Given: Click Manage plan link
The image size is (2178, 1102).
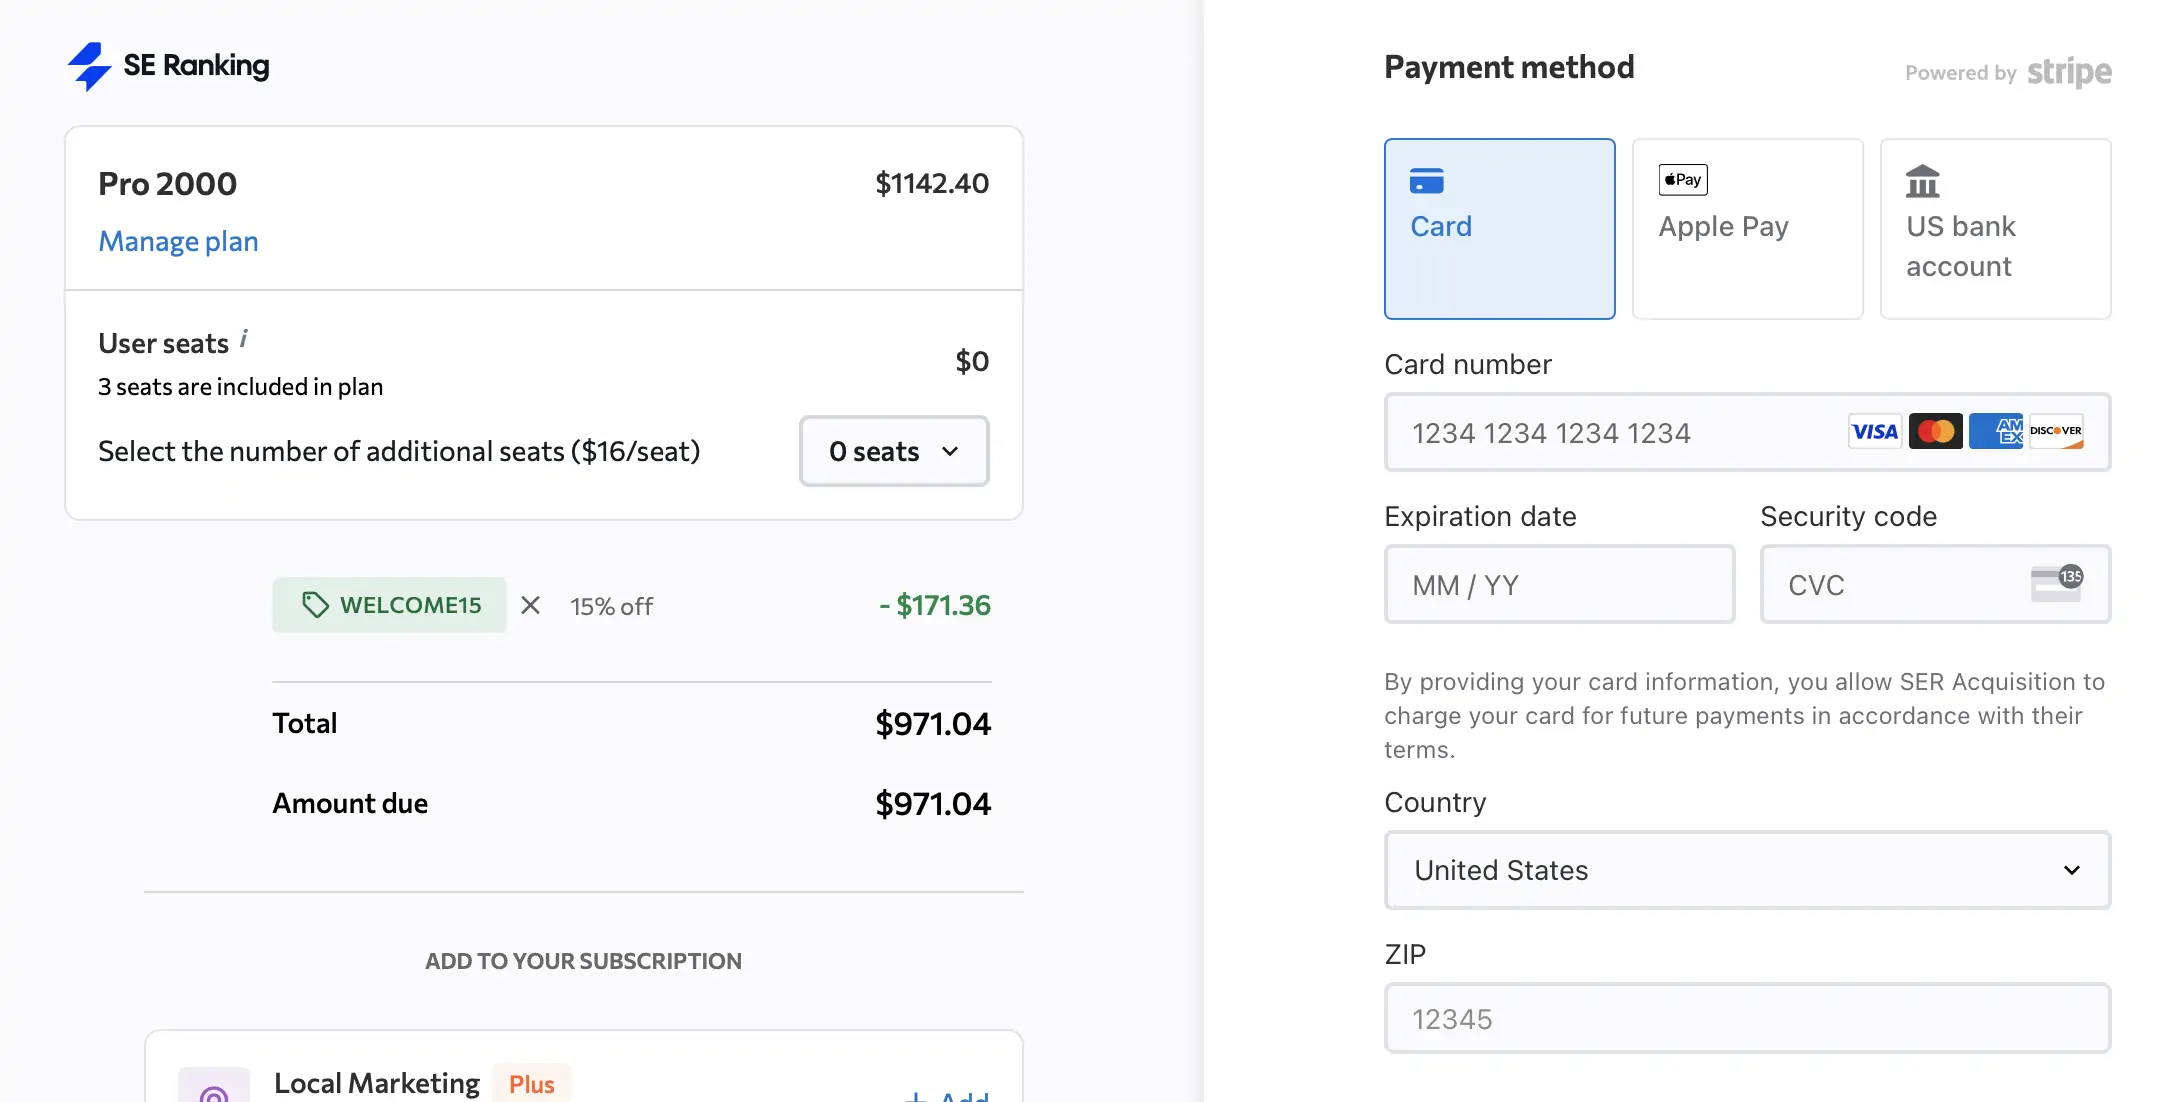Looking at the screenshot, I should tap(178, 241).
